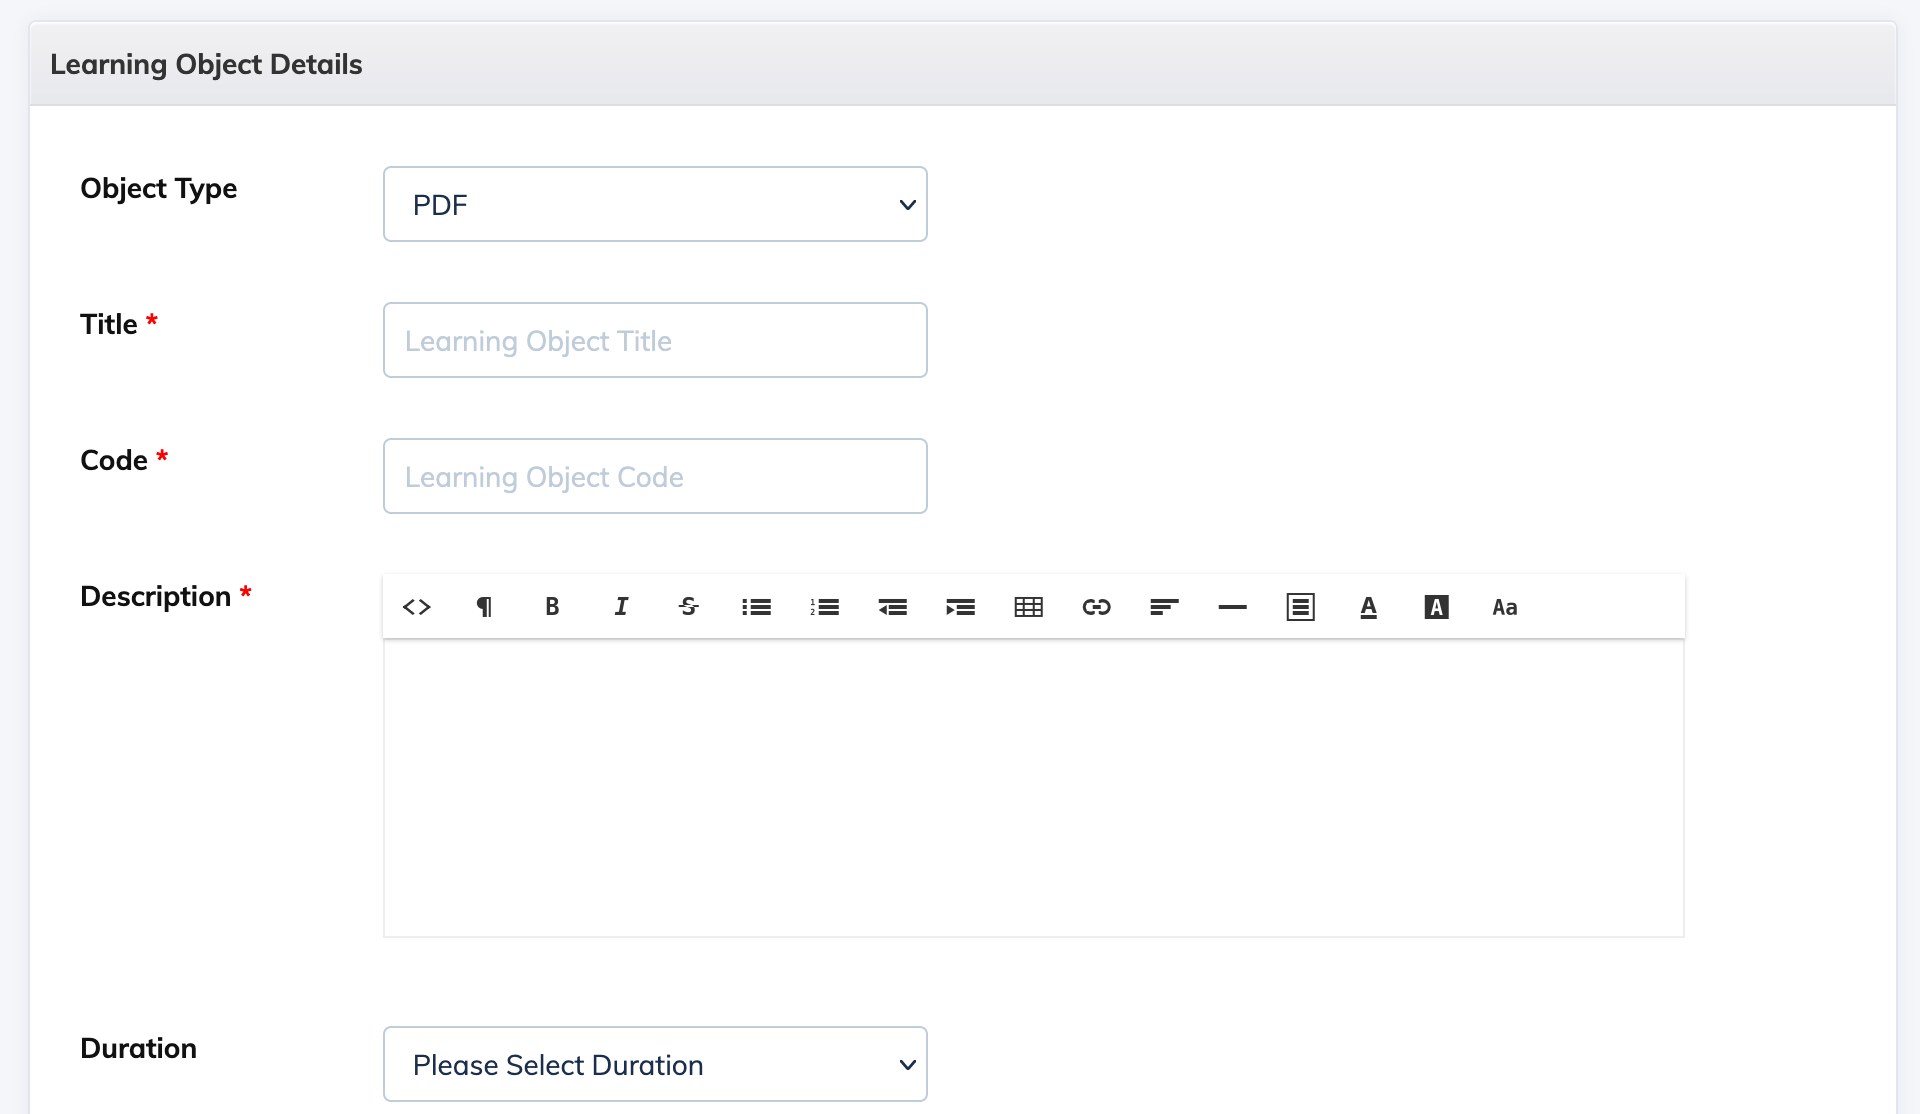Insert unordered bullet list
Viewport: 1920px width, 1114px height.
point(757,607)
